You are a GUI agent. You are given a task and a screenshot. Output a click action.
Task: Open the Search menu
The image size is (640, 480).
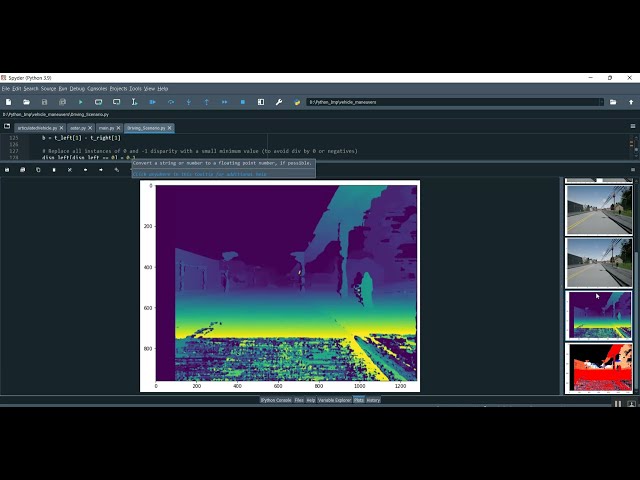31,89
